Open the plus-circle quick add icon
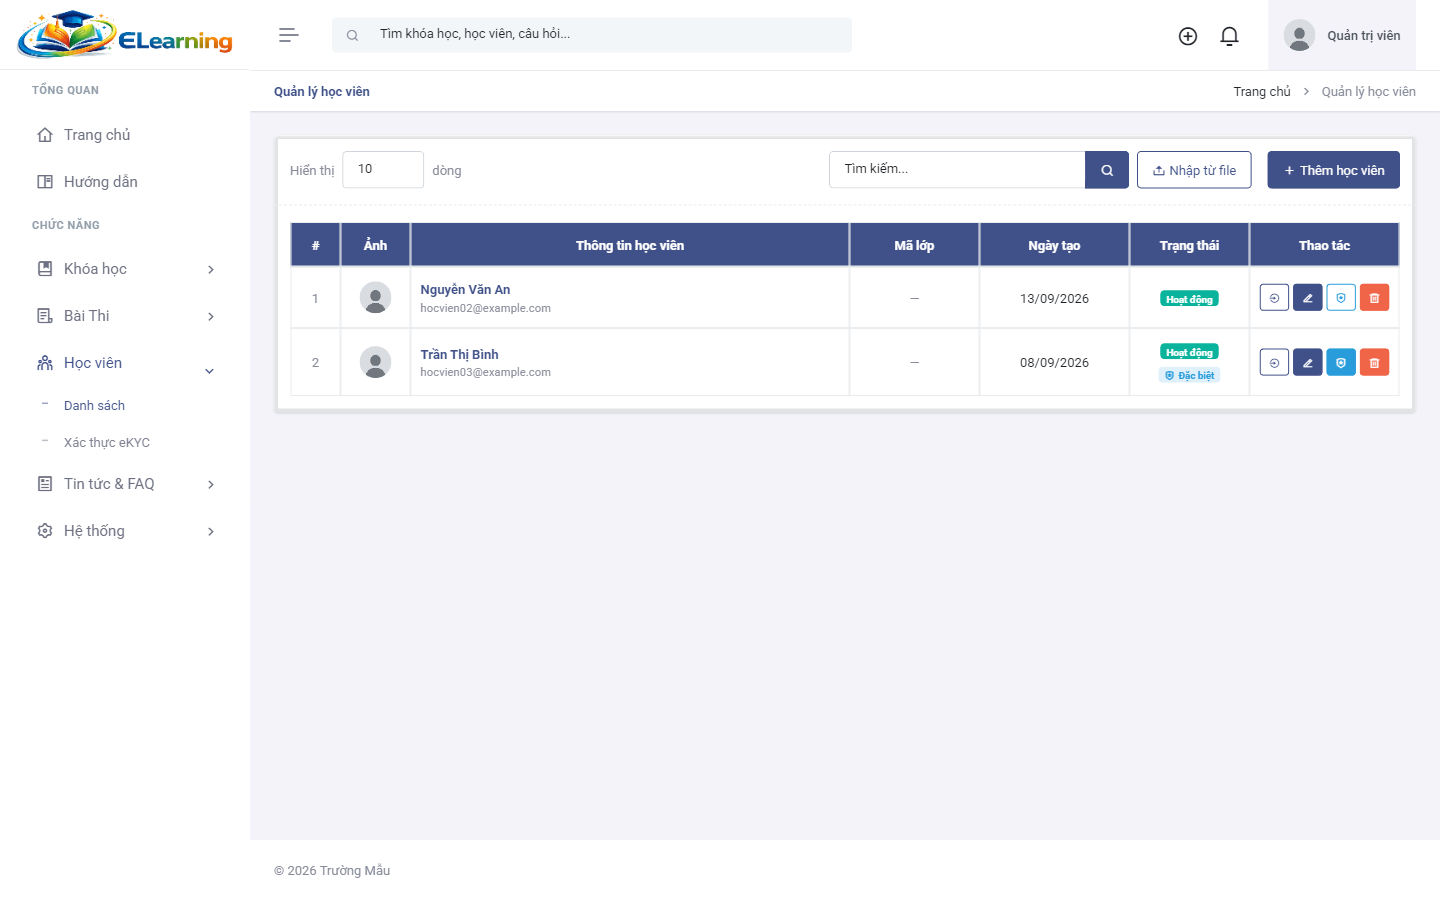This screenshot has width=1440, height=900. (1188, 36)
